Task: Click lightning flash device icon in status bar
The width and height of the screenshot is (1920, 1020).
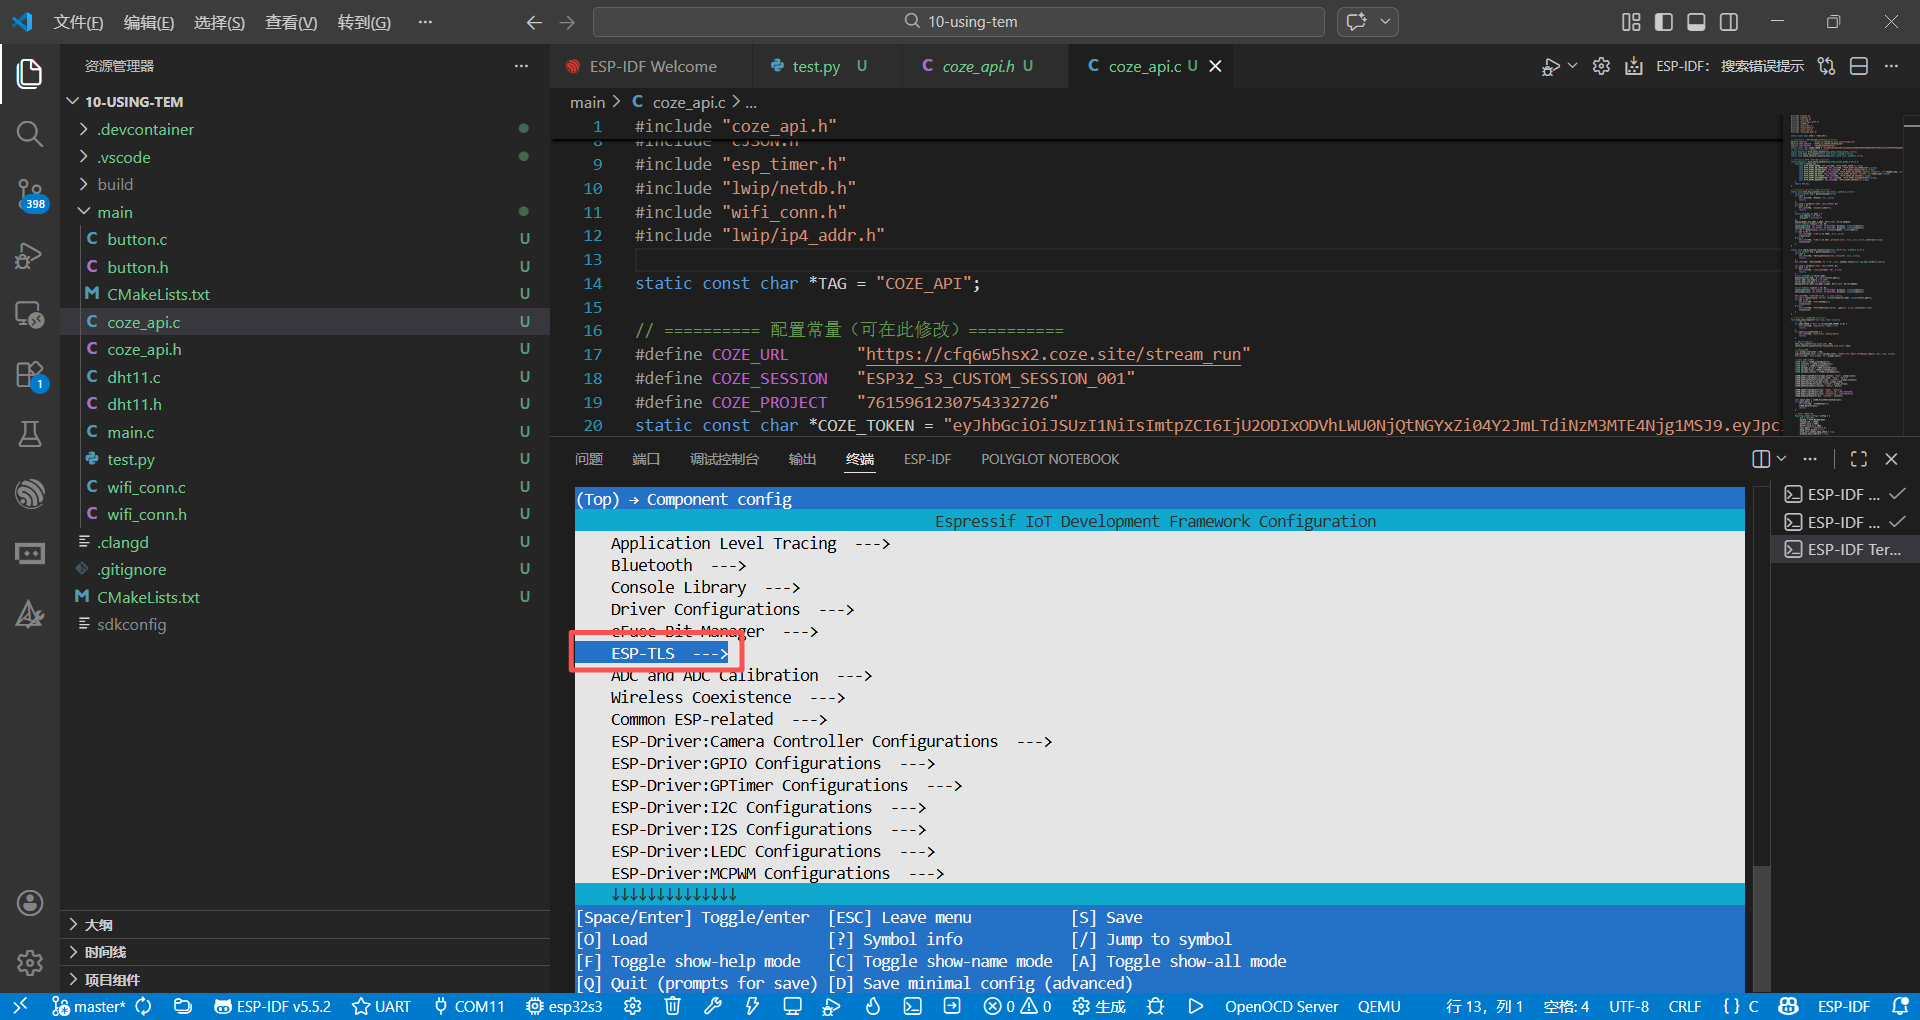Action: [752, 1006]
